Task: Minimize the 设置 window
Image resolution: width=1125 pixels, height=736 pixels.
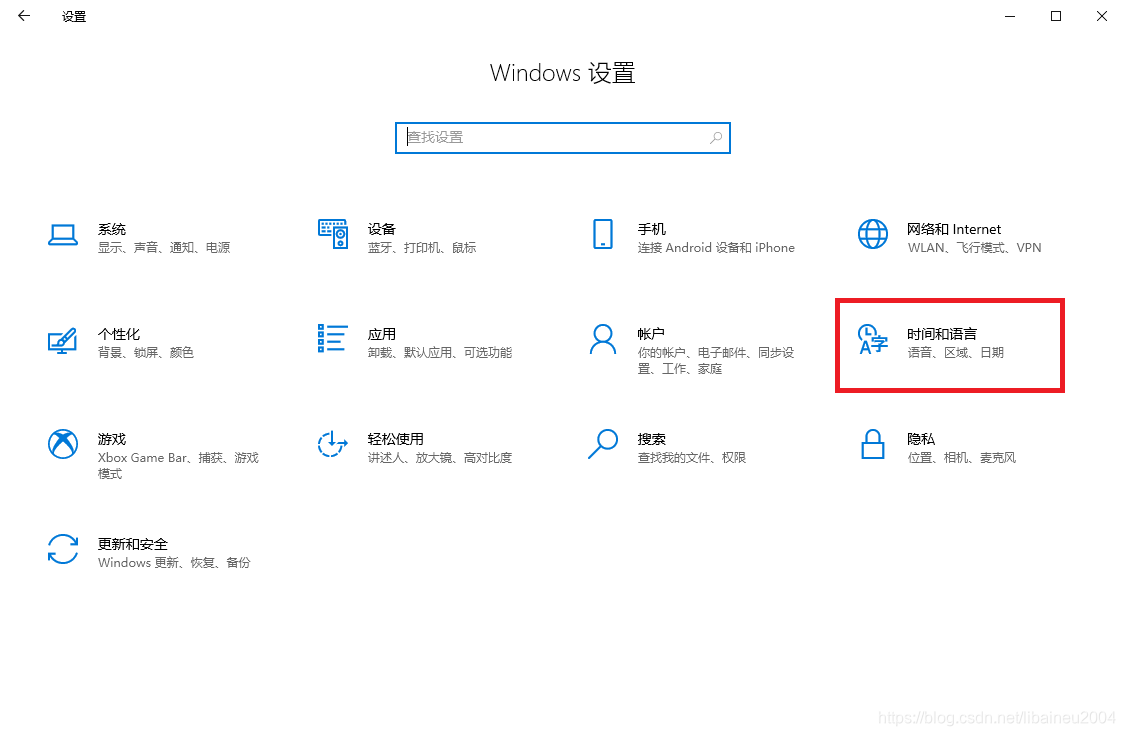Action: 1010,16
